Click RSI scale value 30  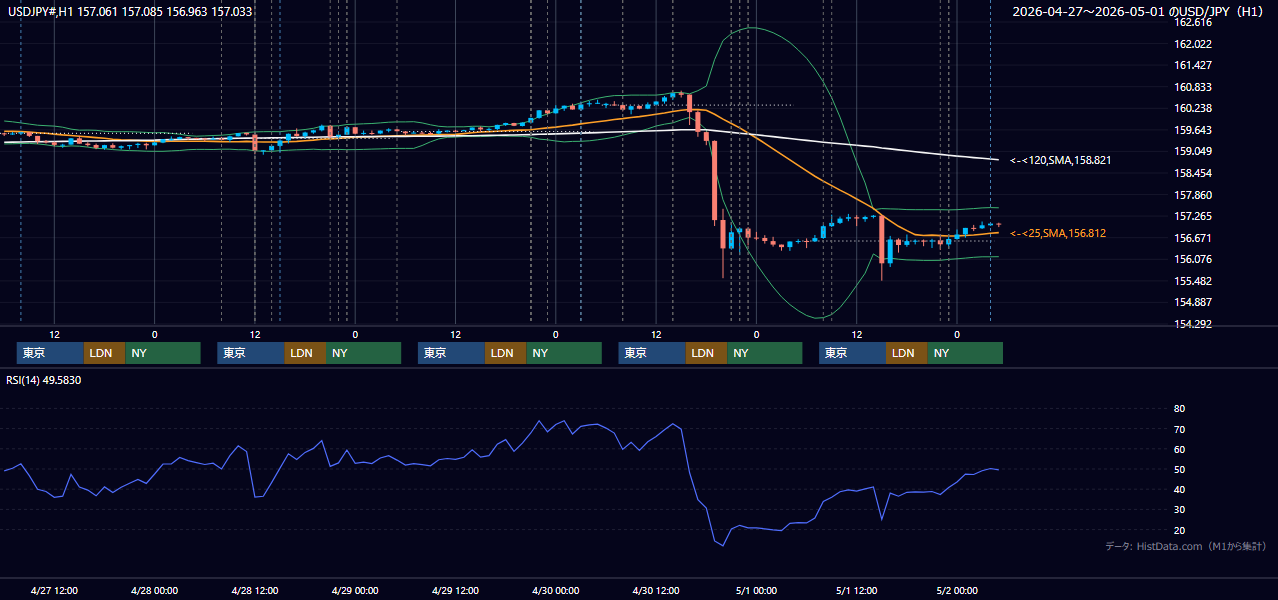1180,509
